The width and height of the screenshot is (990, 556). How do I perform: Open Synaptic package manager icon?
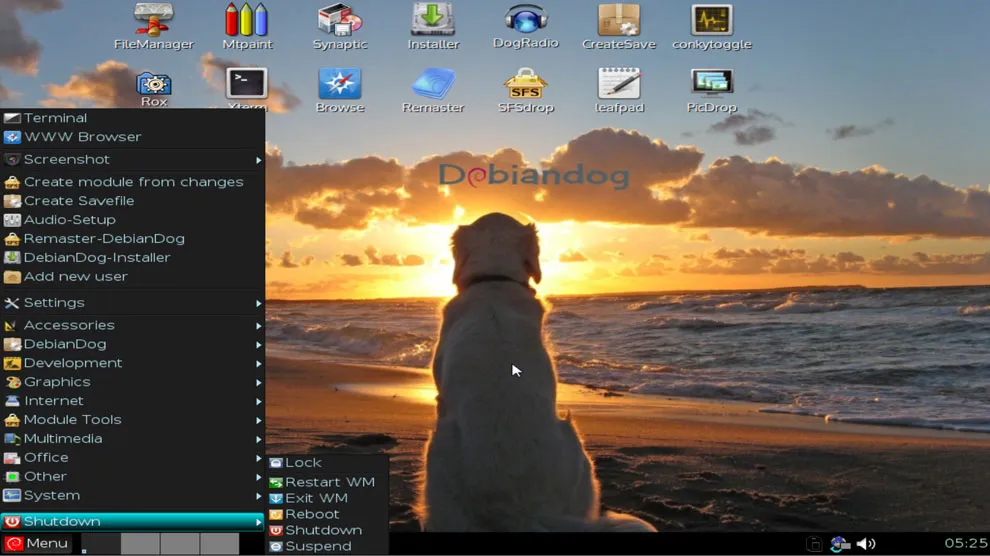click(x=340, y=21)
